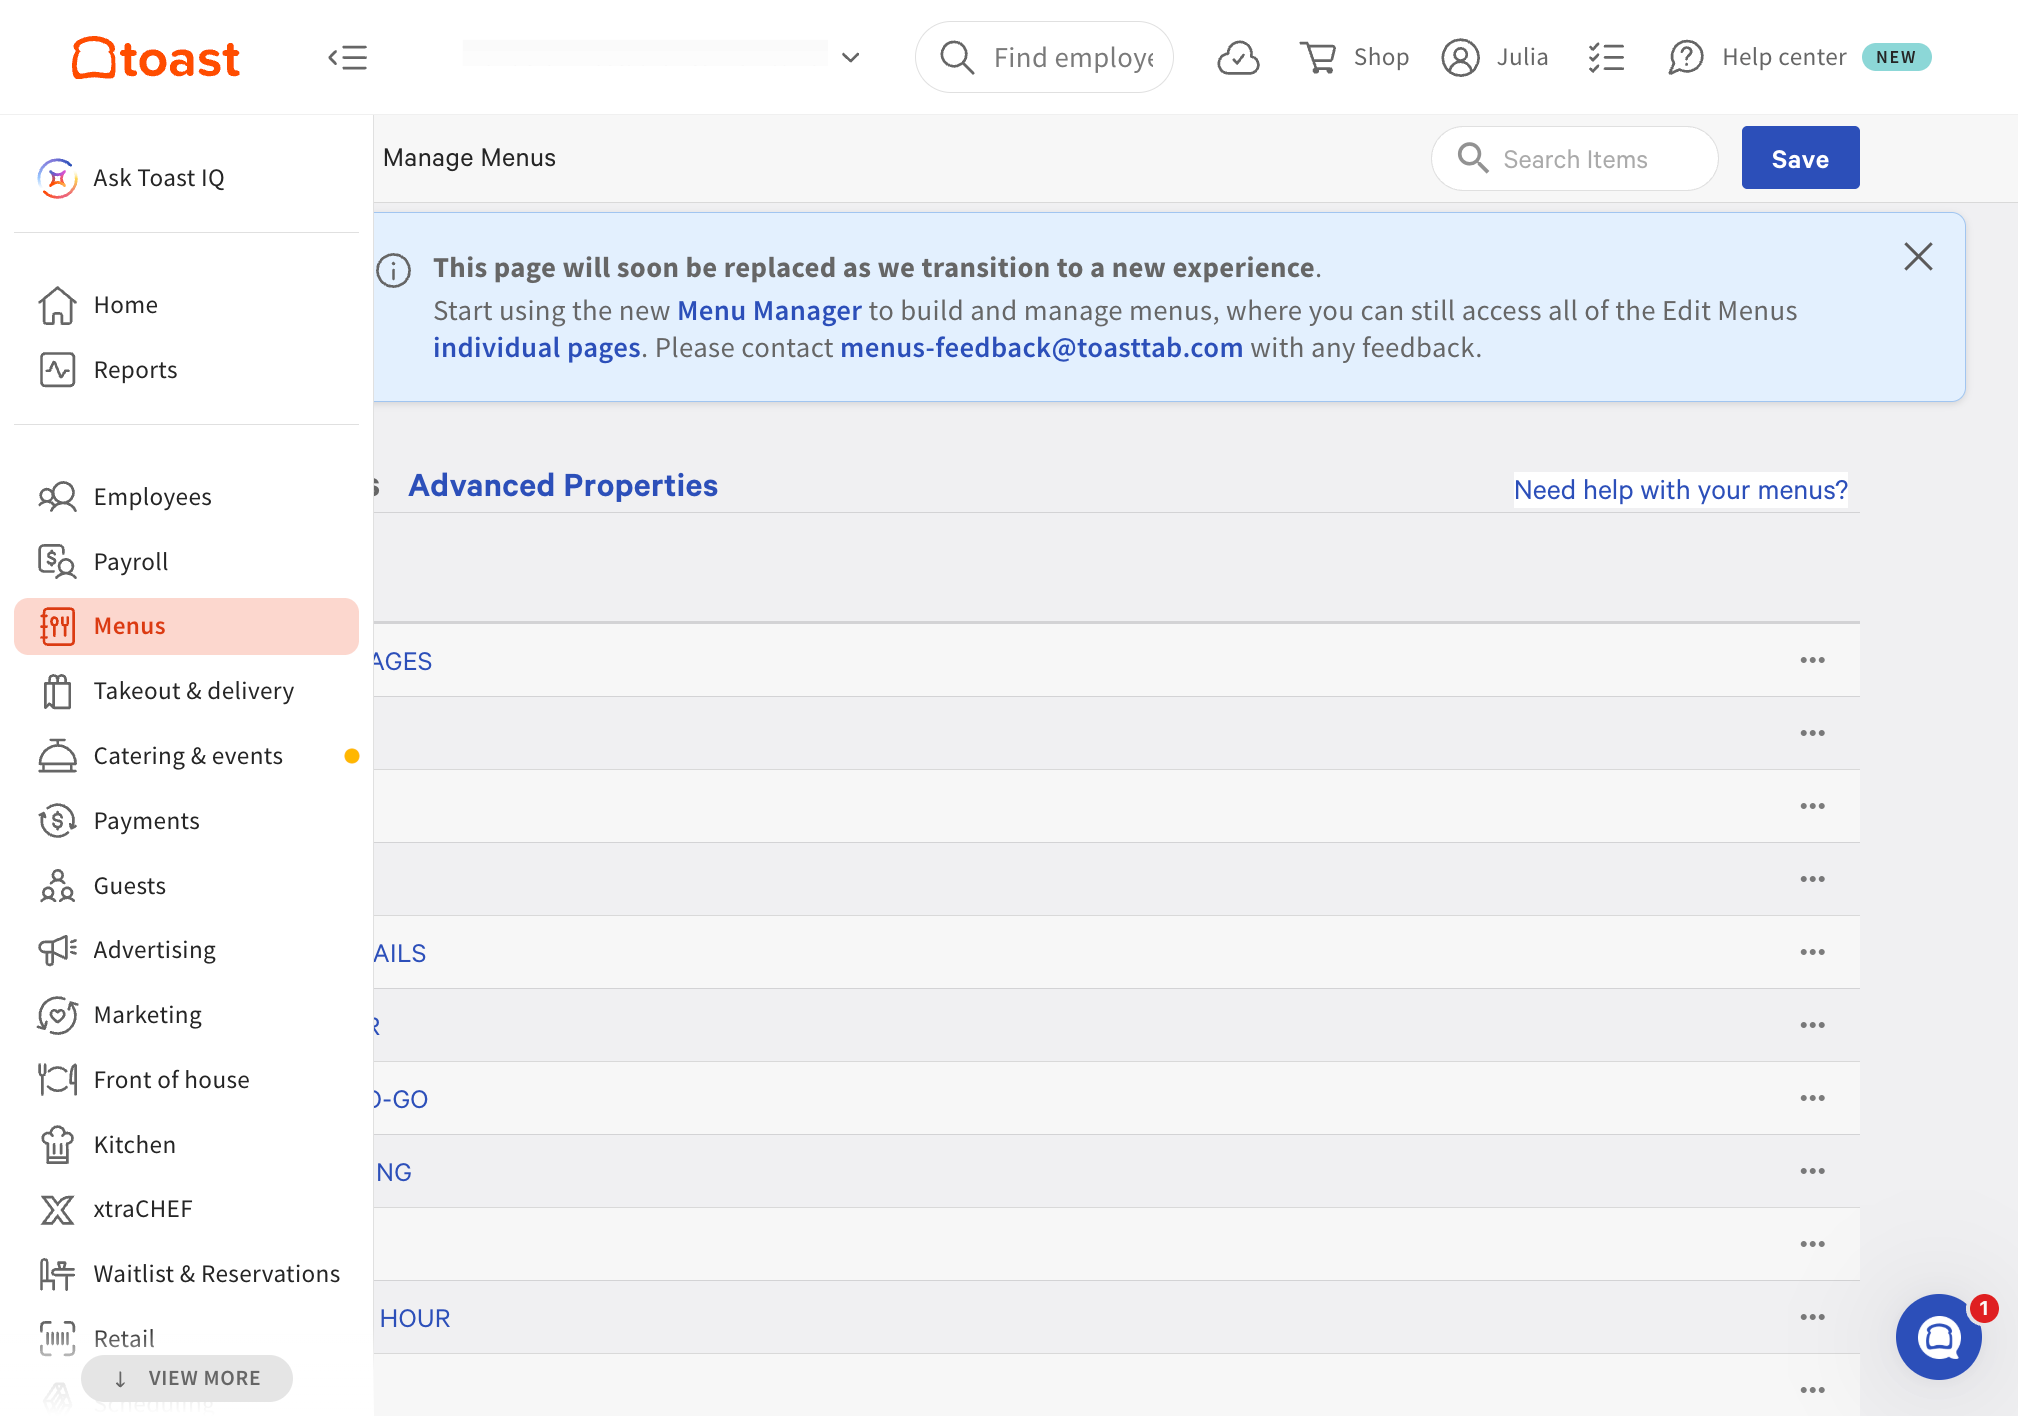
Task: Open the task checklist icon
Action: click(1606, 57)
